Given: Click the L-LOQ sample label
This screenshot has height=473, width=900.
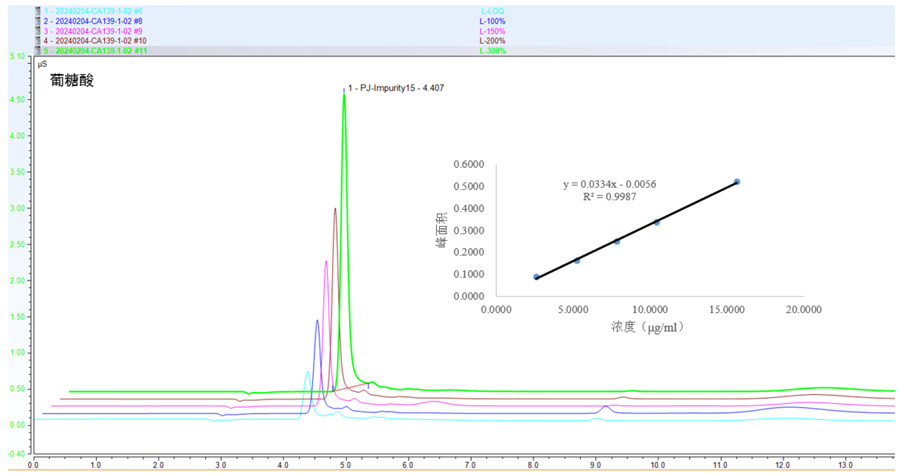Looking at the screenshot, I should coord(492,10).
